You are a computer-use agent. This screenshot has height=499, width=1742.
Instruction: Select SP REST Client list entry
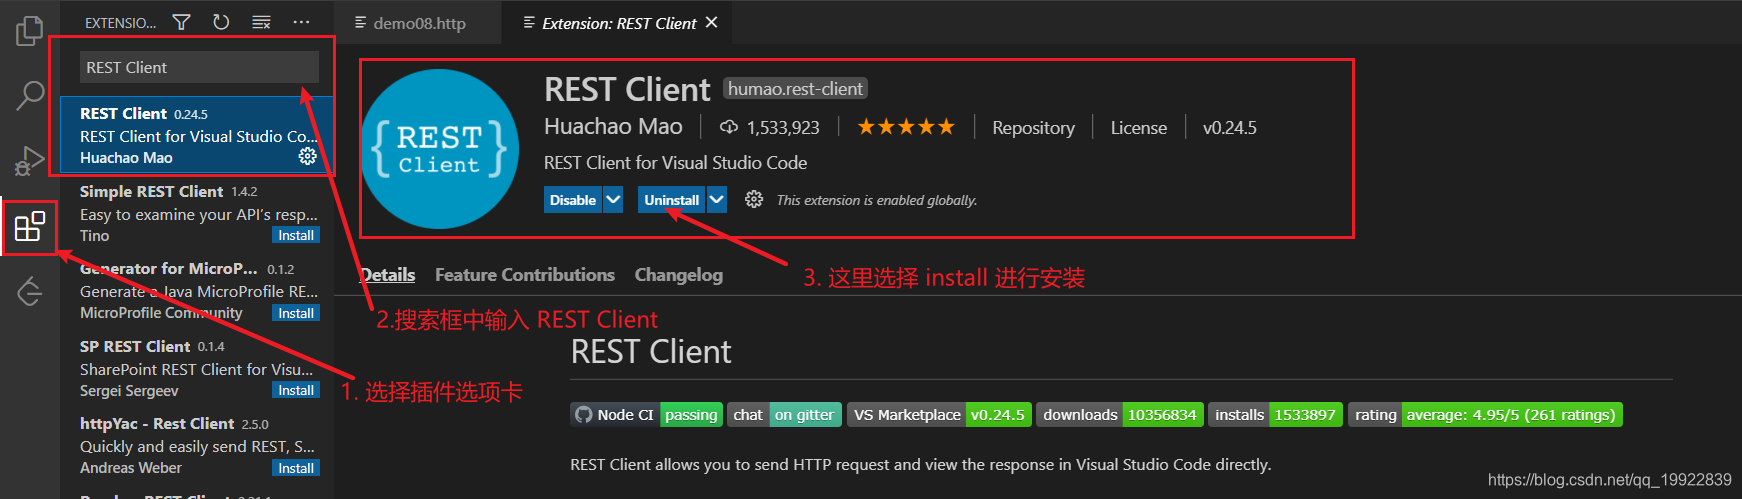point(197,368)
